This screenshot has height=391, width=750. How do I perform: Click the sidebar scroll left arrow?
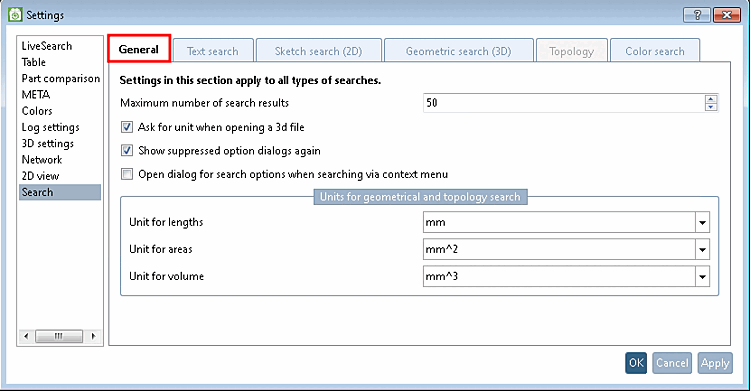tap(26, 336)
